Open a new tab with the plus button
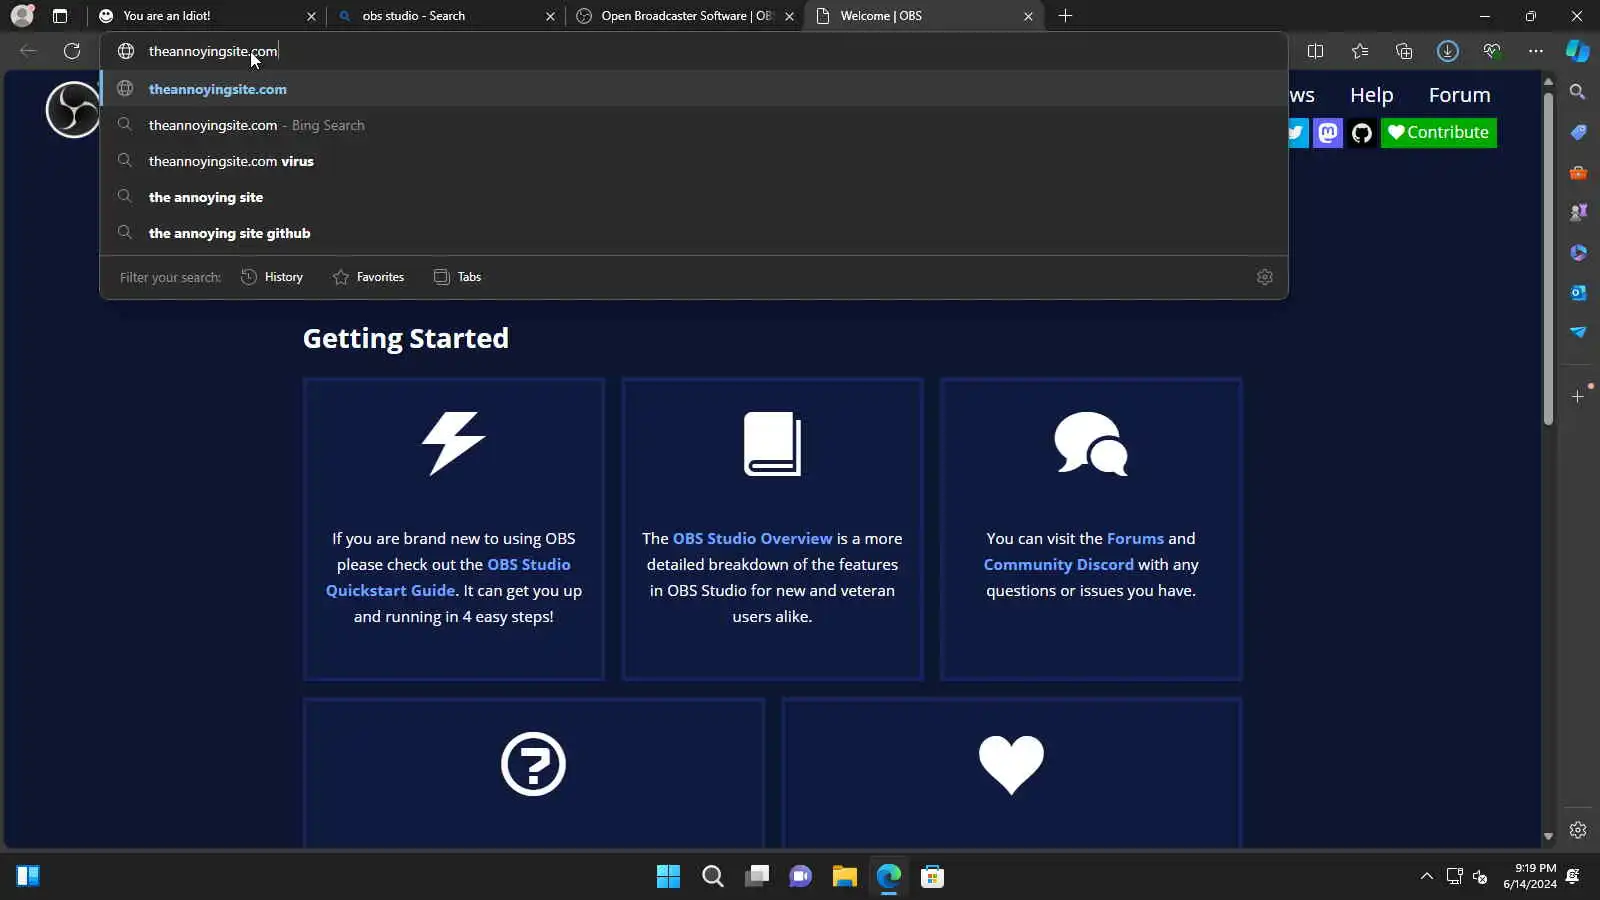The image size is (1600, 900). (1065, 16)
